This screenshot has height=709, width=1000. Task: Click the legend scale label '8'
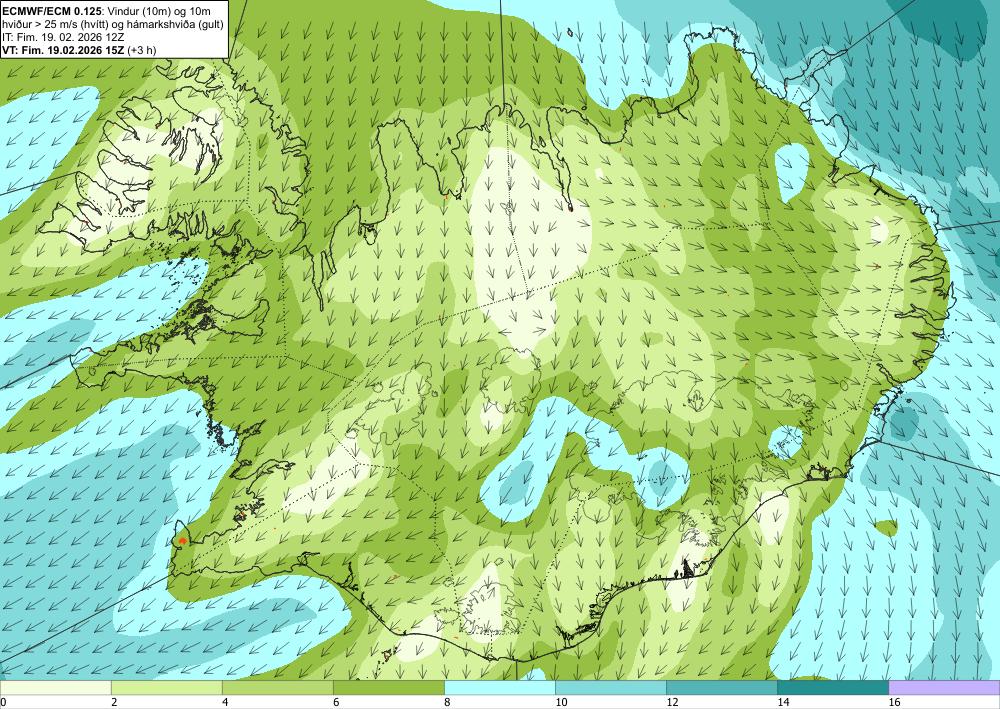point(447,703)
